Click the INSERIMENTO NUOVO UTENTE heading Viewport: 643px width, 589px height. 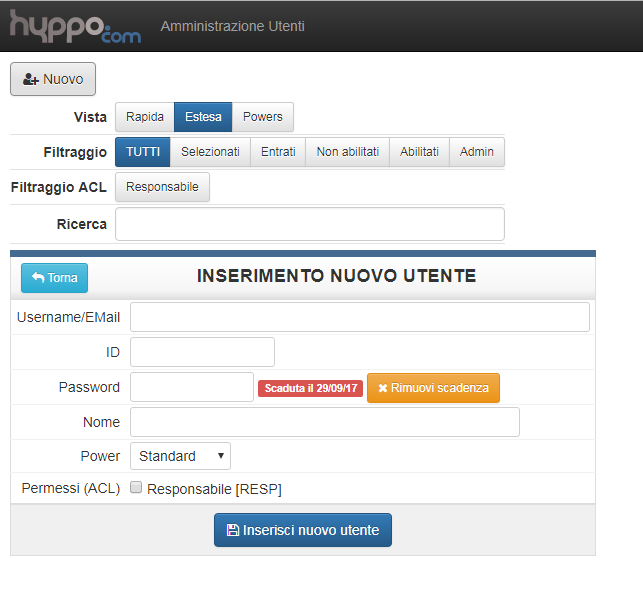336,276
